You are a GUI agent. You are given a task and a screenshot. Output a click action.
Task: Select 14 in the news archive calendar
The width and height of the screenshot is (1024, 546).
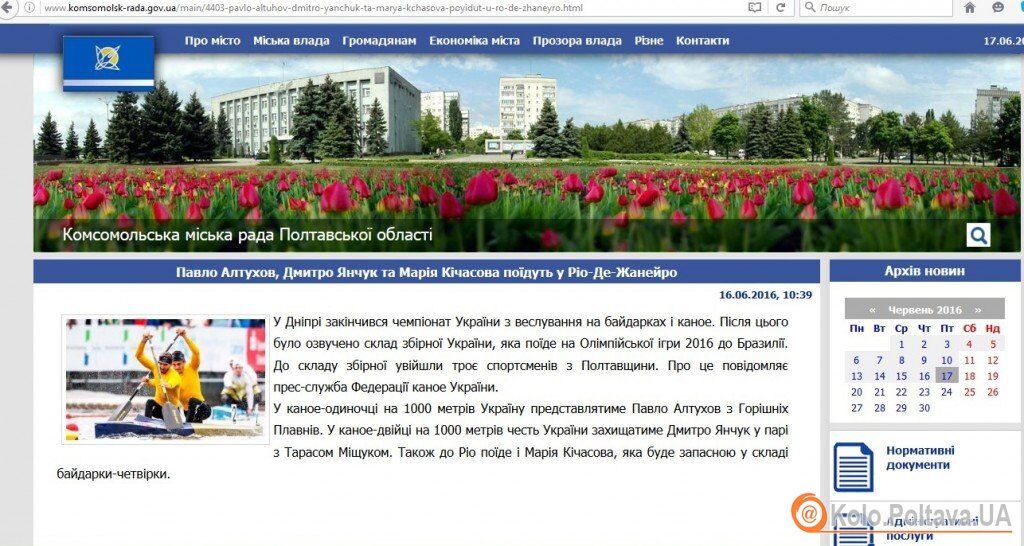880,376
